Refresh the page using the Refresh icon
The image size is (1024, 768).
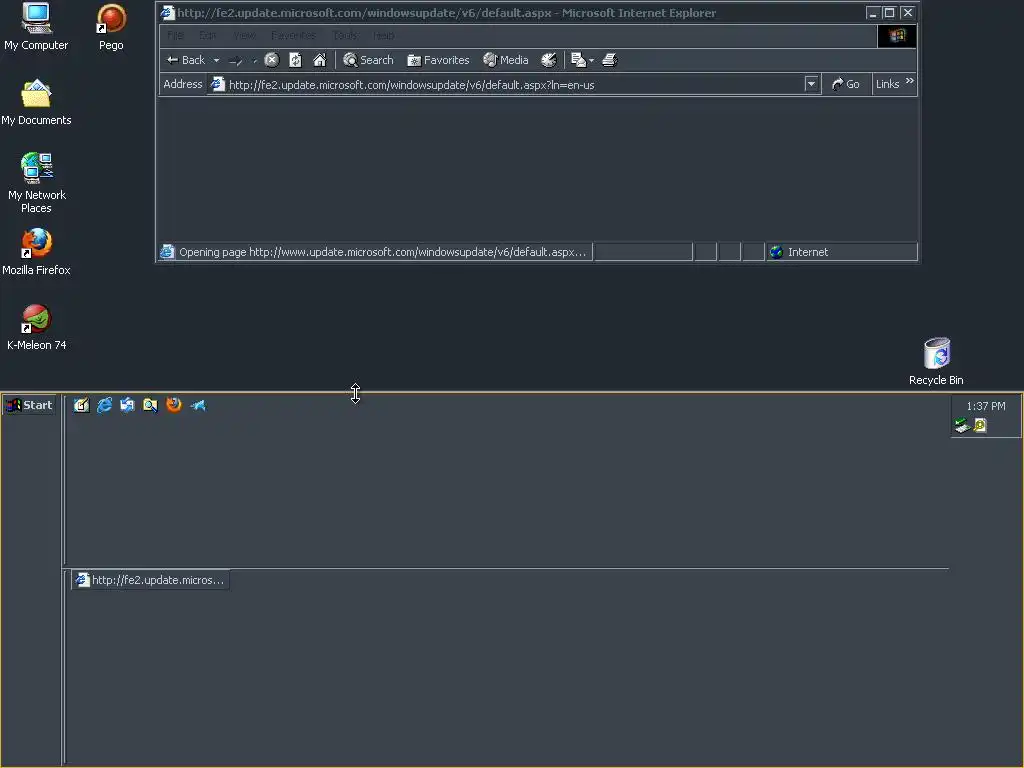click(295, 60)
